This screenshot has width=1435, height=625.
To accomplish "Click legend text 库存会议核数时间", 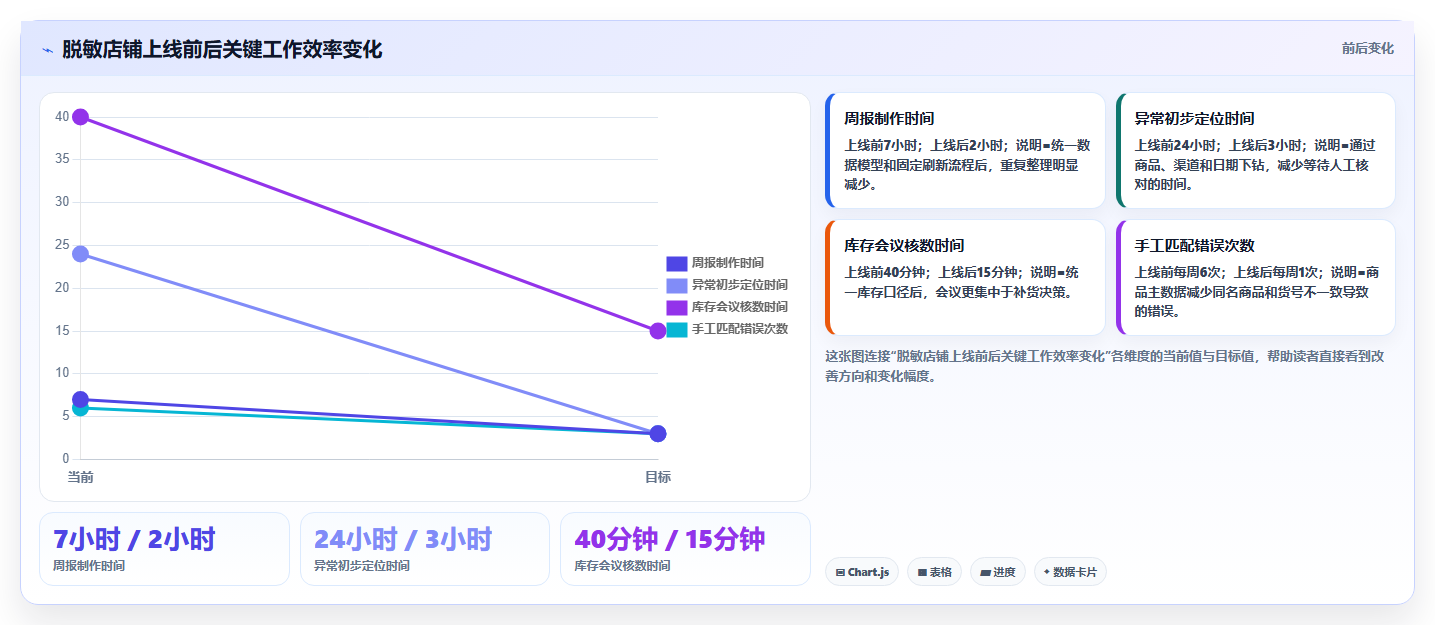I will pos(740,307).
